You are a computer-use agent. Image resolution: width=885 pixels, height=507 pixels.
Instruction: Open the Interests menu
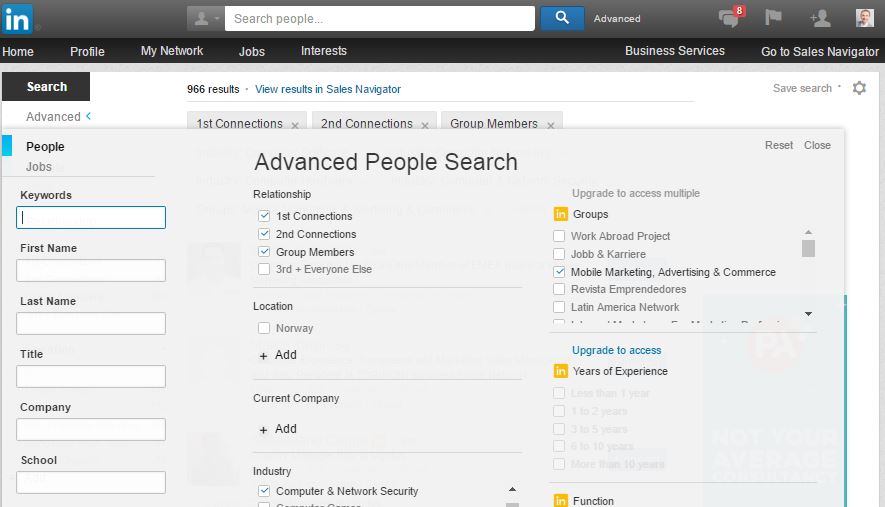[324, 51]
